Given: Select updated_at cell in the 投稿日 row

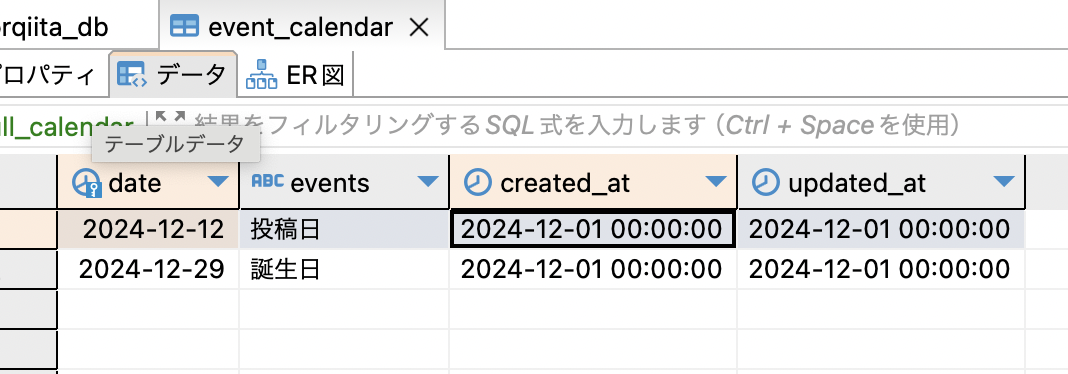Looking at the screenshot, I should pos(881,230).
